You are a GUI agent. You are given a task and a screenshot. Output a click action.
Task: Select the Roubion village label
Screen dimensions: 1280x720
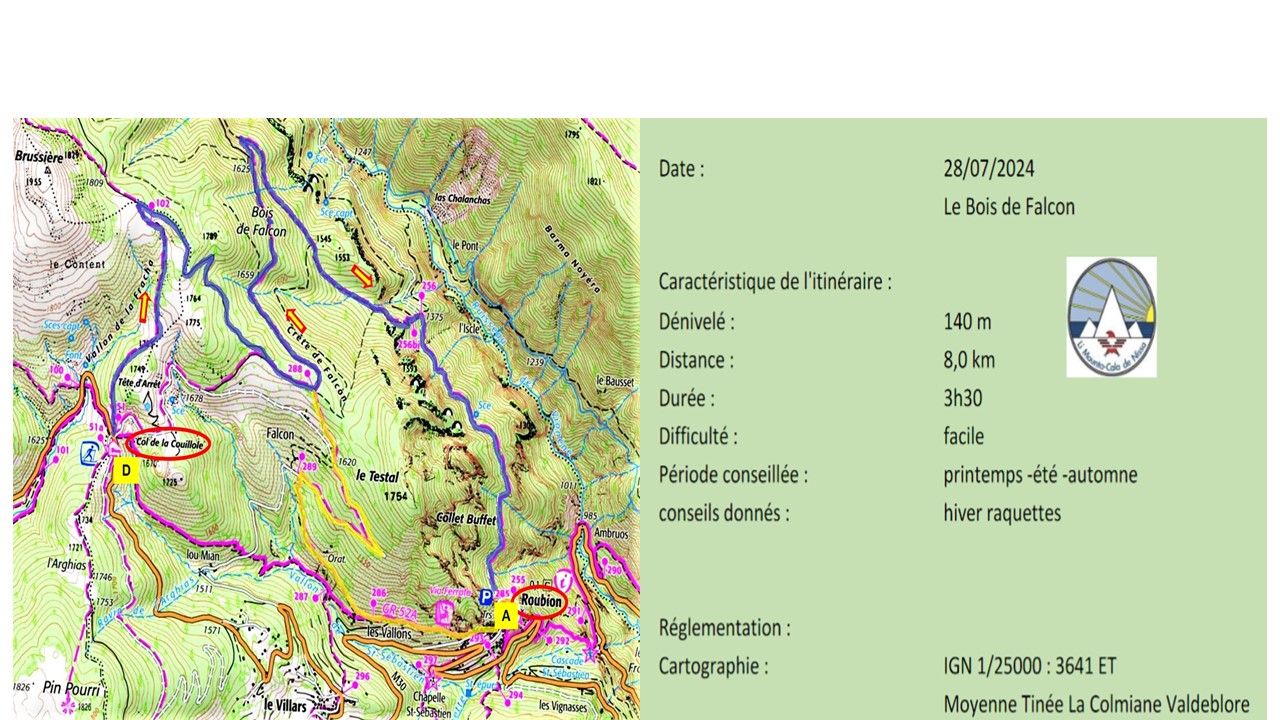tap(540, 603)
